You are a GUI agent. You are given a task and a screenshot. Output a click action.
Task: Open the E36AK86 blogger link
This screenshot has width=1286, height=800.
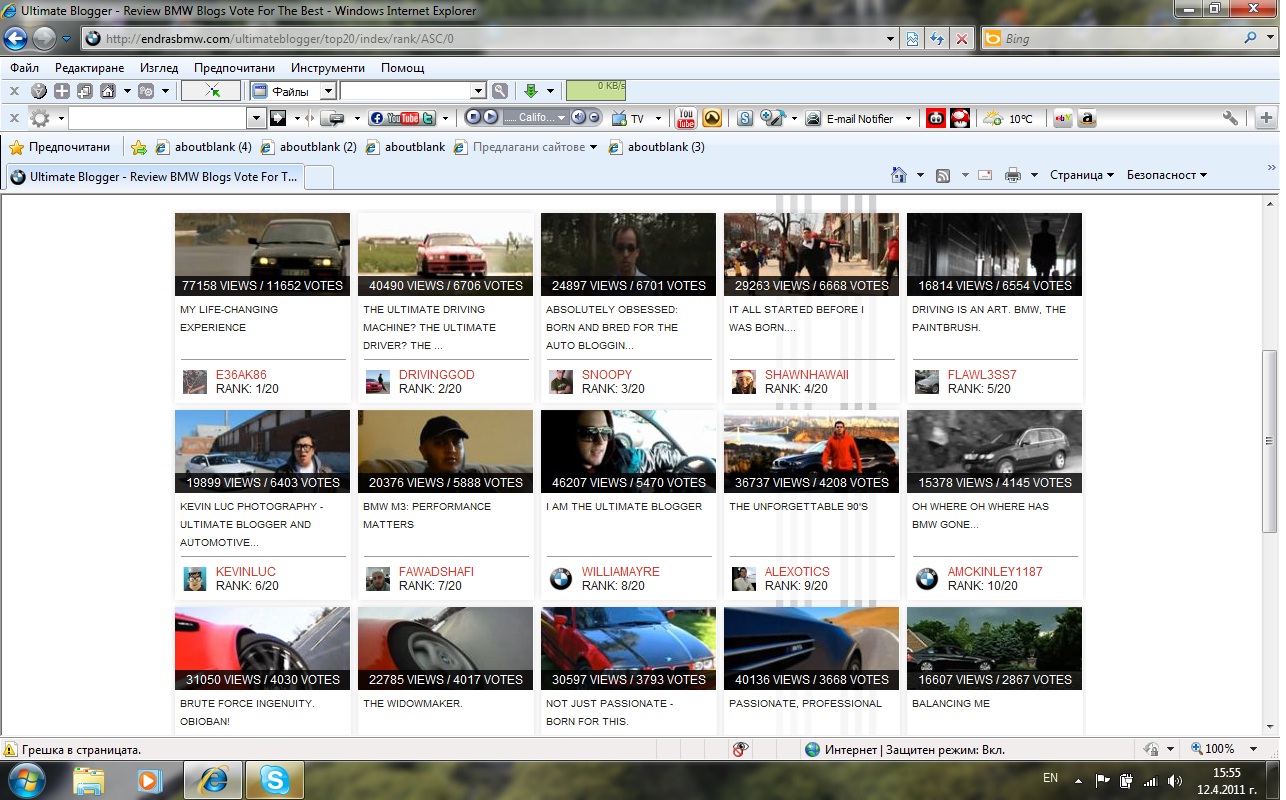click(241, 375)
